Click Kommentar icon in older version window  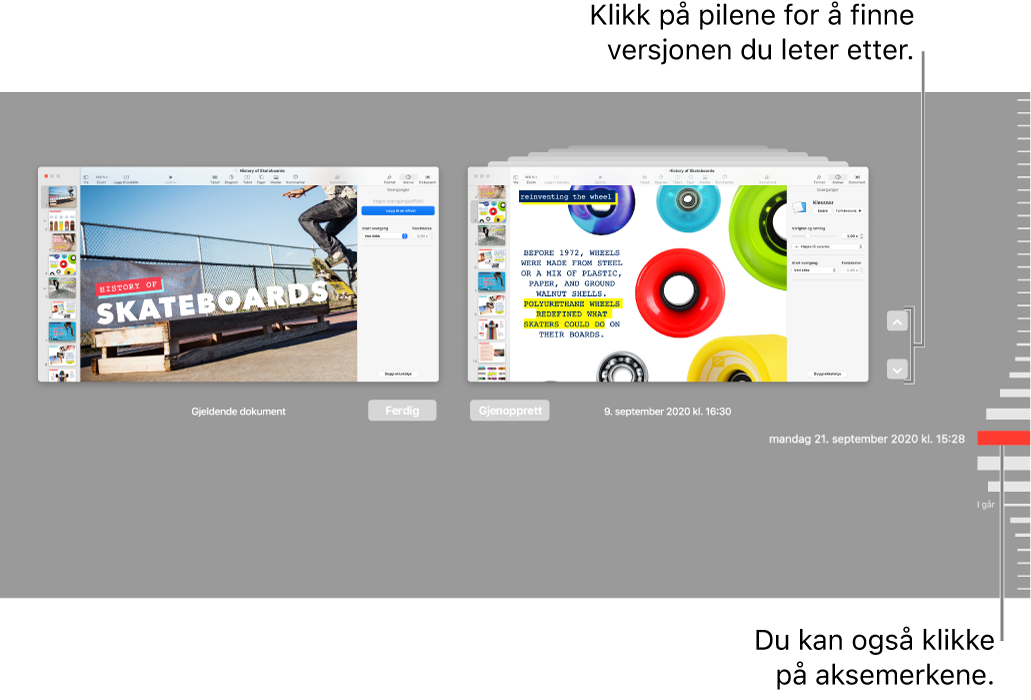725,179
